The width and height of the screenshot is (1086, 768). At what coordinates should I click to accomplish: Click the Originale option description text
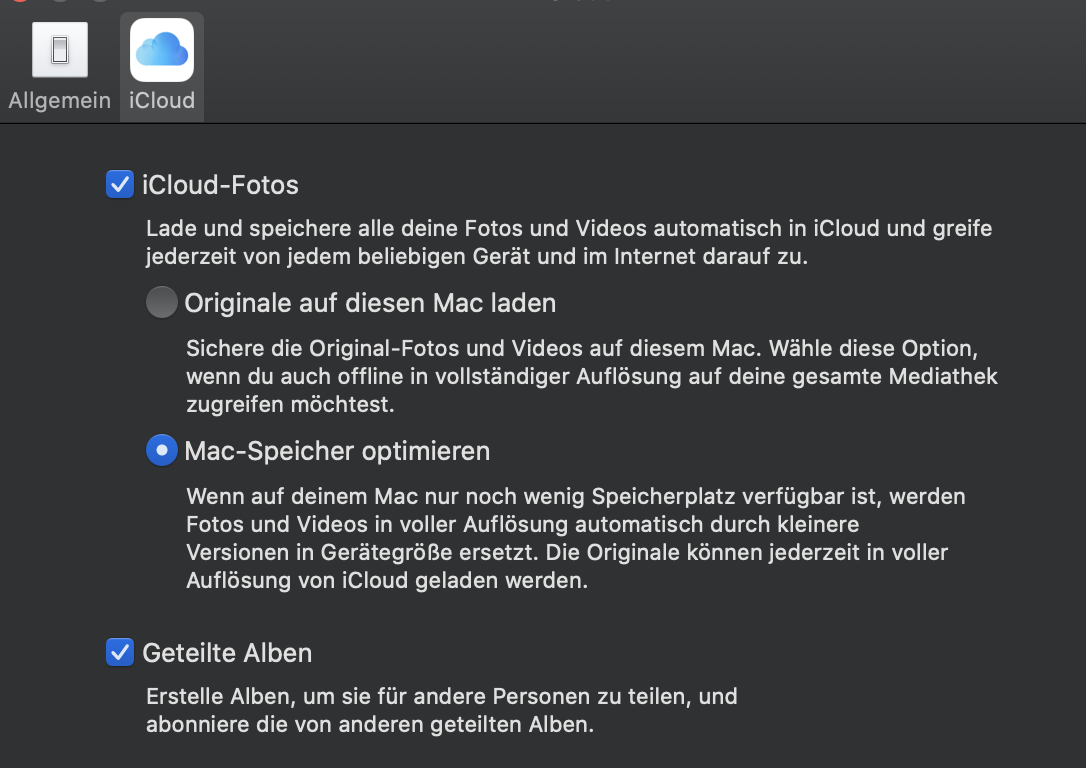[x=591, y=377]
